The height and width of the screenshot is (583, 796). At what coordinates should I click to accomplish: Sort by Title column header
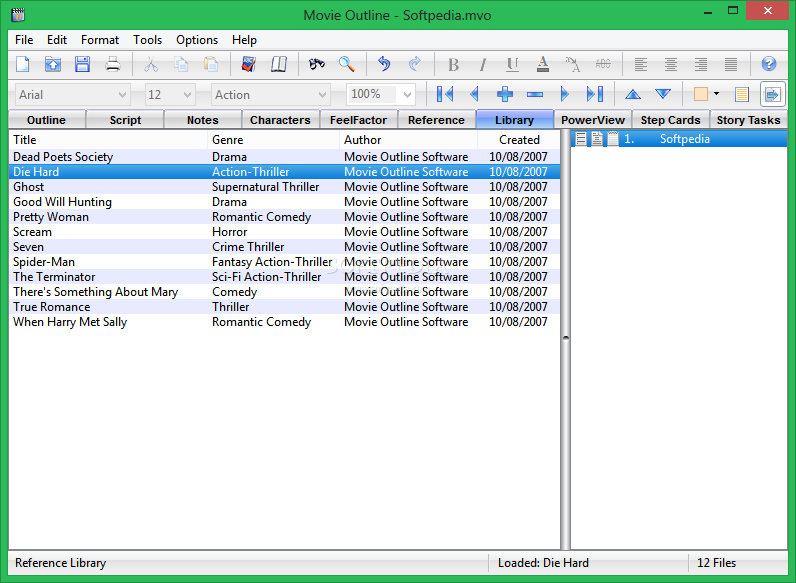point(108,140)
